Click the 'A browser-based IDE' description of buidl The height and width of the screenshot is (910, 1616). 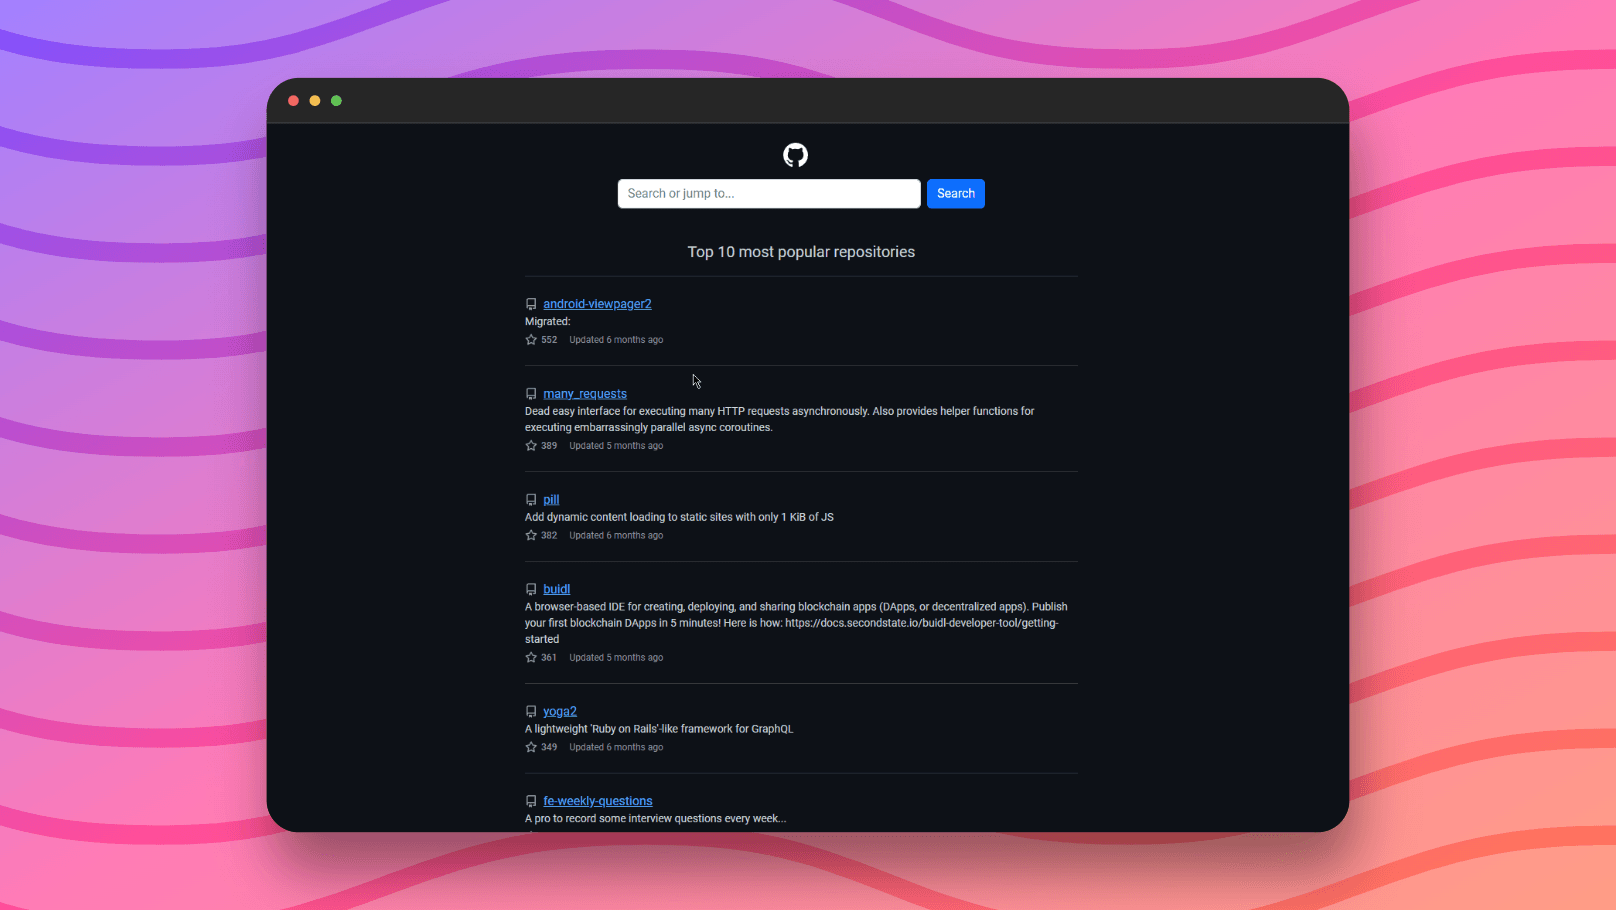796,623
